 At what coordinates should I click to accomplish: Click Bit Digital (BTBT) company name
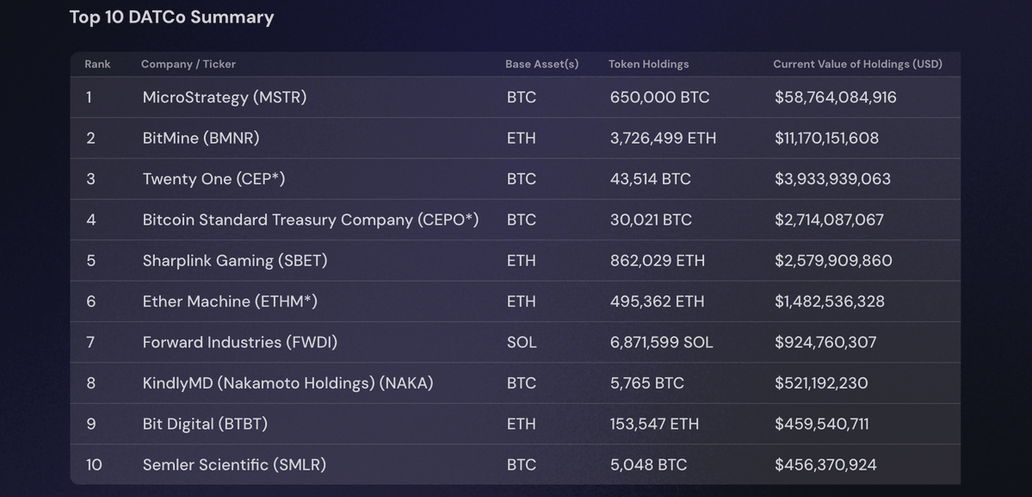click(204, 424)
